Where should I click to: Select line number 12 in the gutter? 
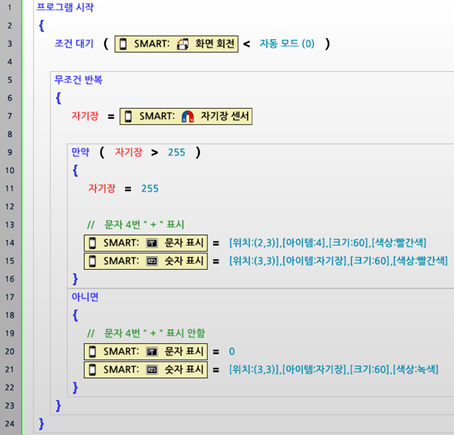tap(10, 207)
